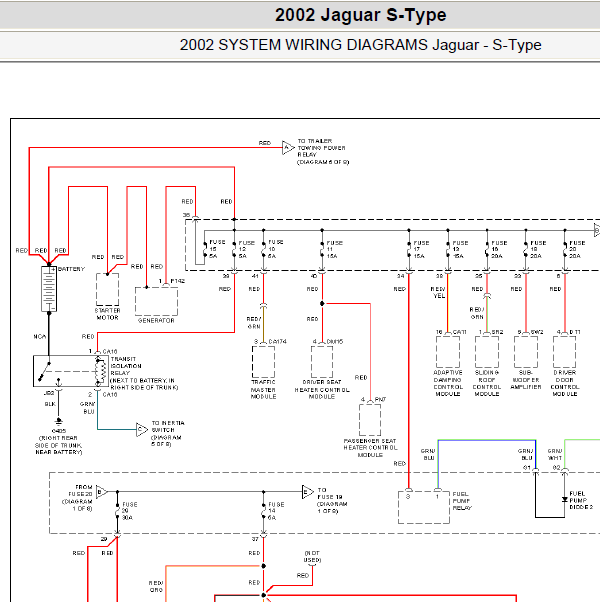Click the 'G405' ground location text
The image size is (600, 602).
pos(58,431)
